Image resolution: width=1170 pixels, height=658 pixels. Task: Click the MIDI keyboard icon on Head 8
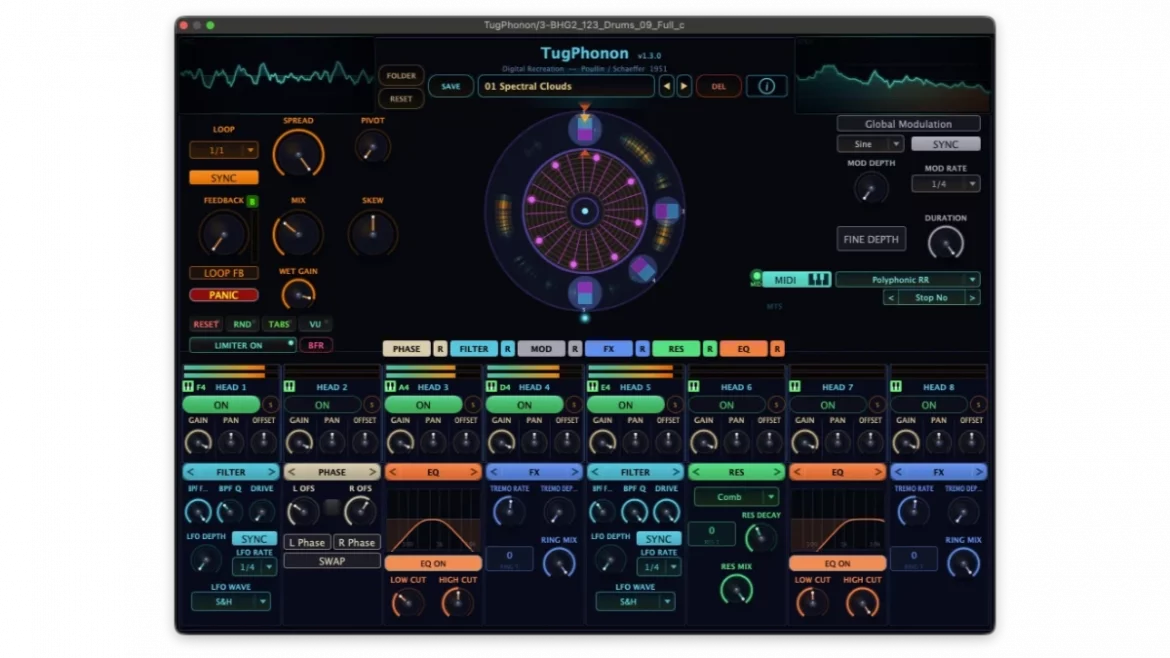[x=895, y=386]
